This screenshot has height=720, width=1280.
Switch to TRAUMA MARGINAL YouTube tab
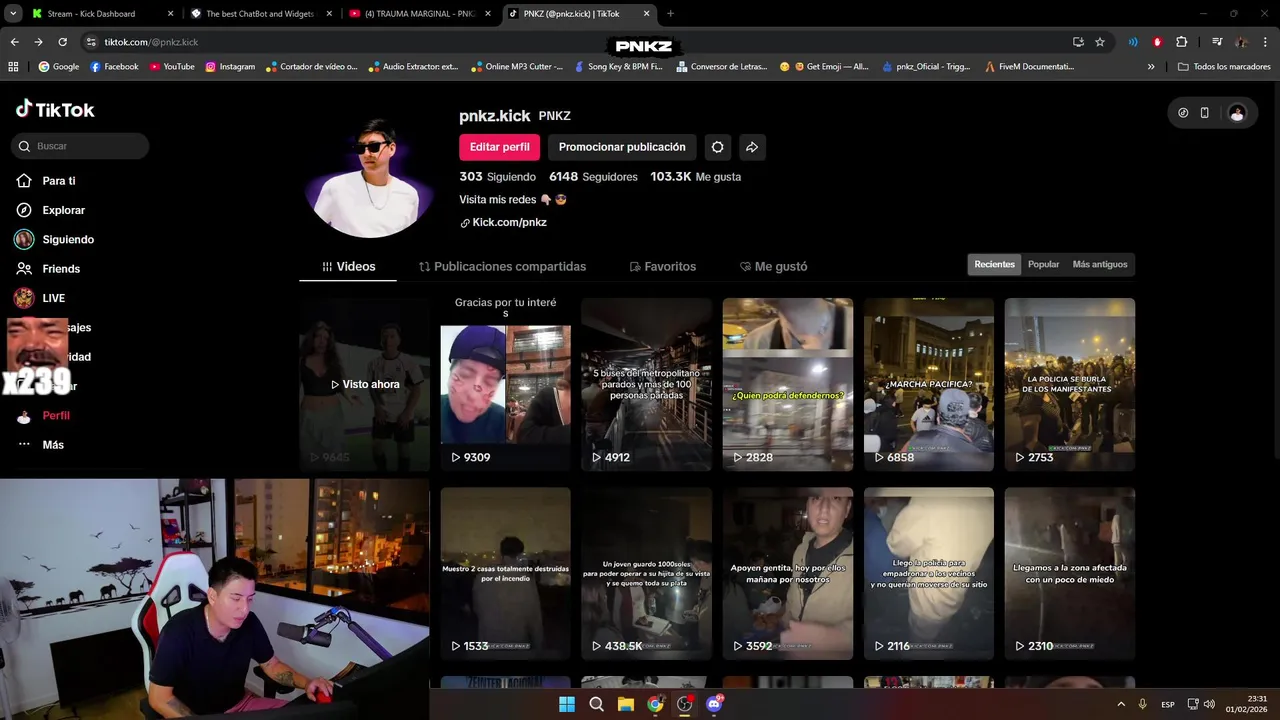point(419,14)
